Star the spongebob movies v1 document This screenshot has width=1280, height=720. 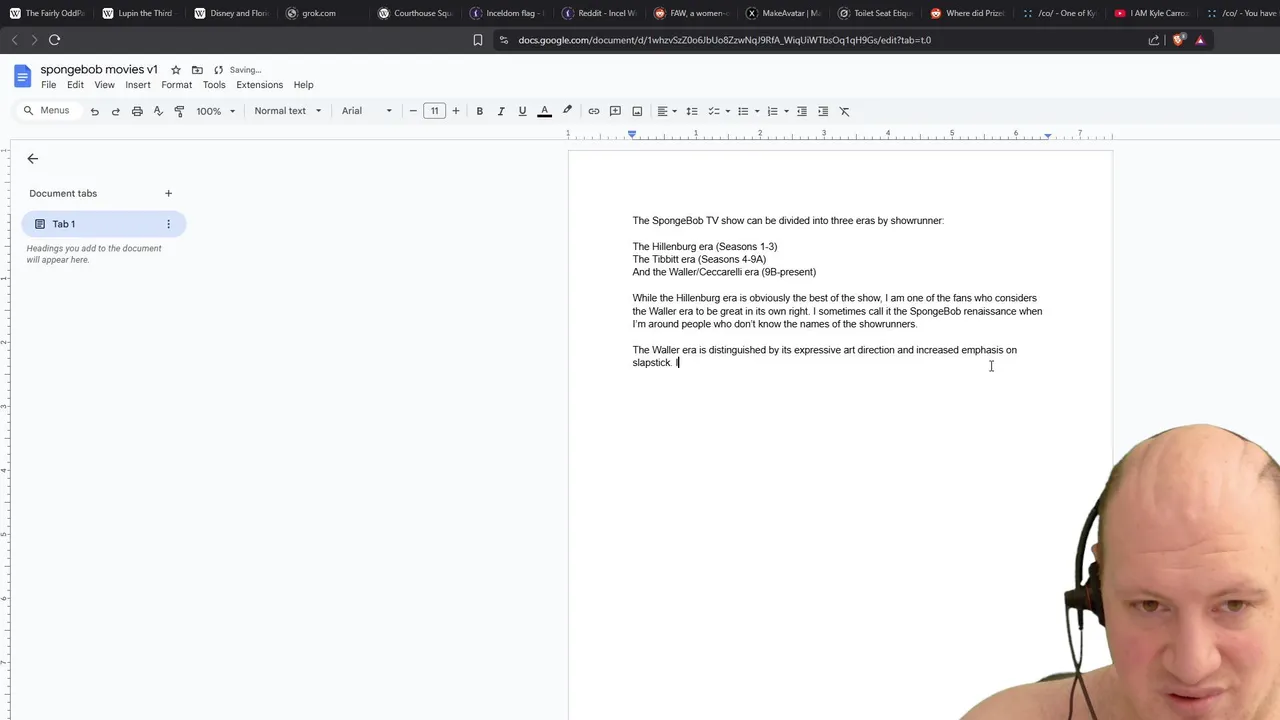click(x=176, y=70)
